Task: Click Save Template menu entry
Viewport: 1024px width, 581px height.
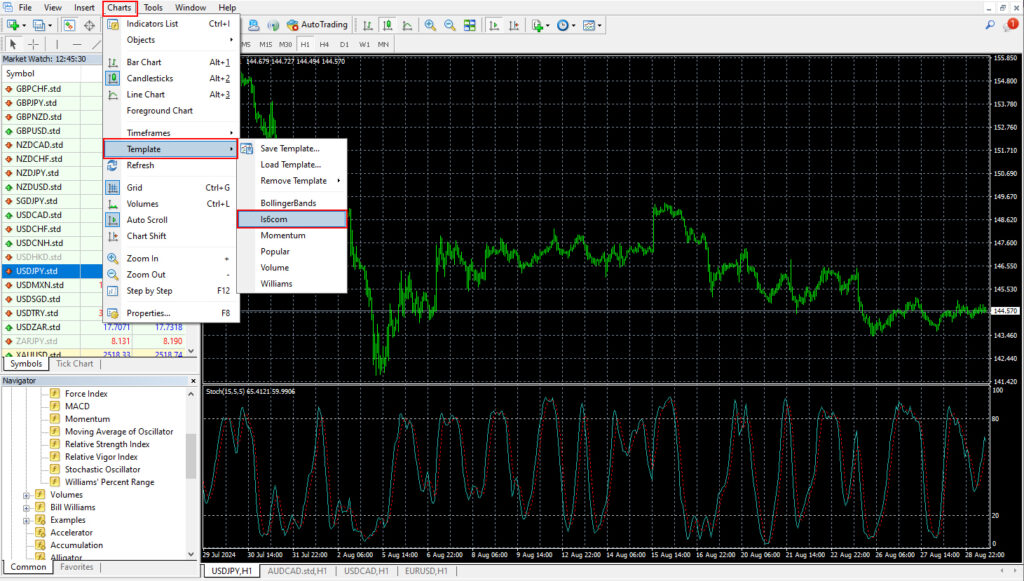Action: pos(293,148)
